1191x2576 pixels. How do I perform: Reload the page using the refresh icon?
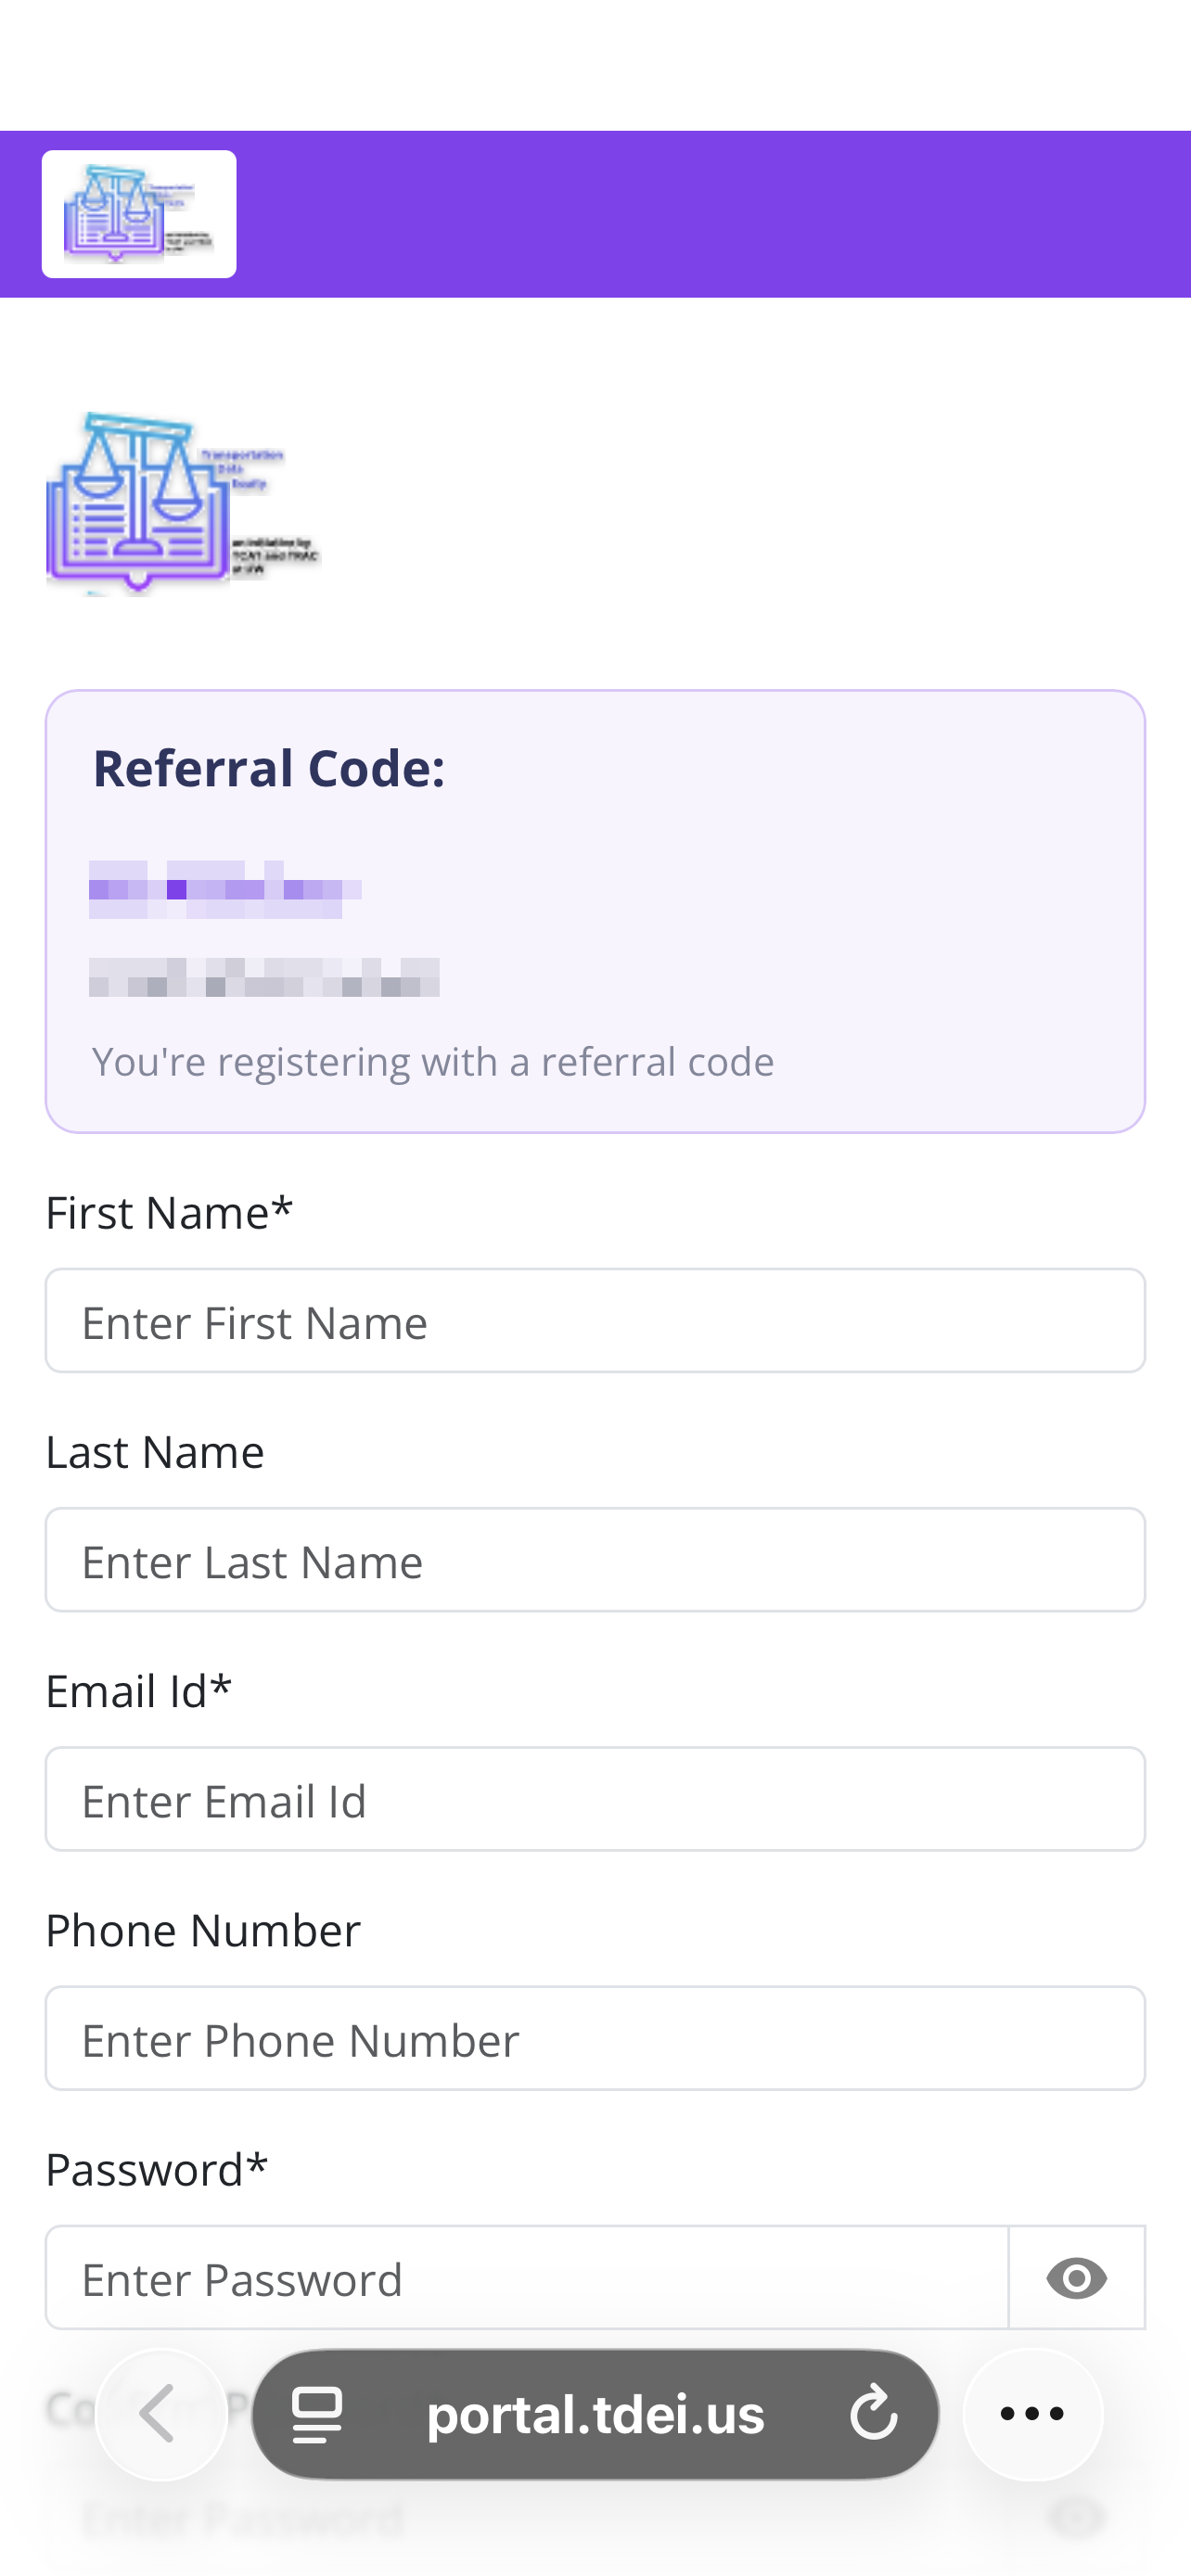click(872, 2413)
